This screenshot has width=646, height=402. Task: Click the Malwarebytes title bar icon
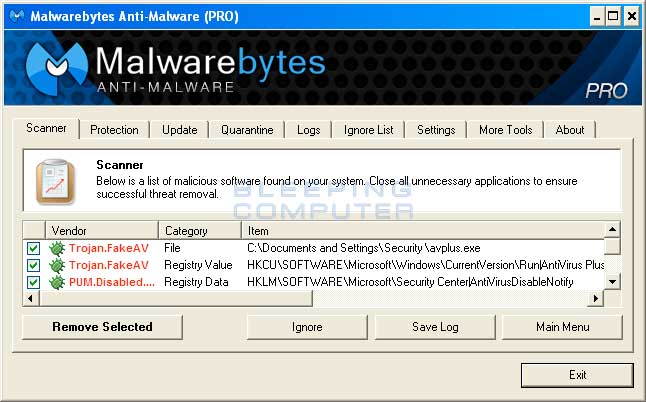pos(16,16)
